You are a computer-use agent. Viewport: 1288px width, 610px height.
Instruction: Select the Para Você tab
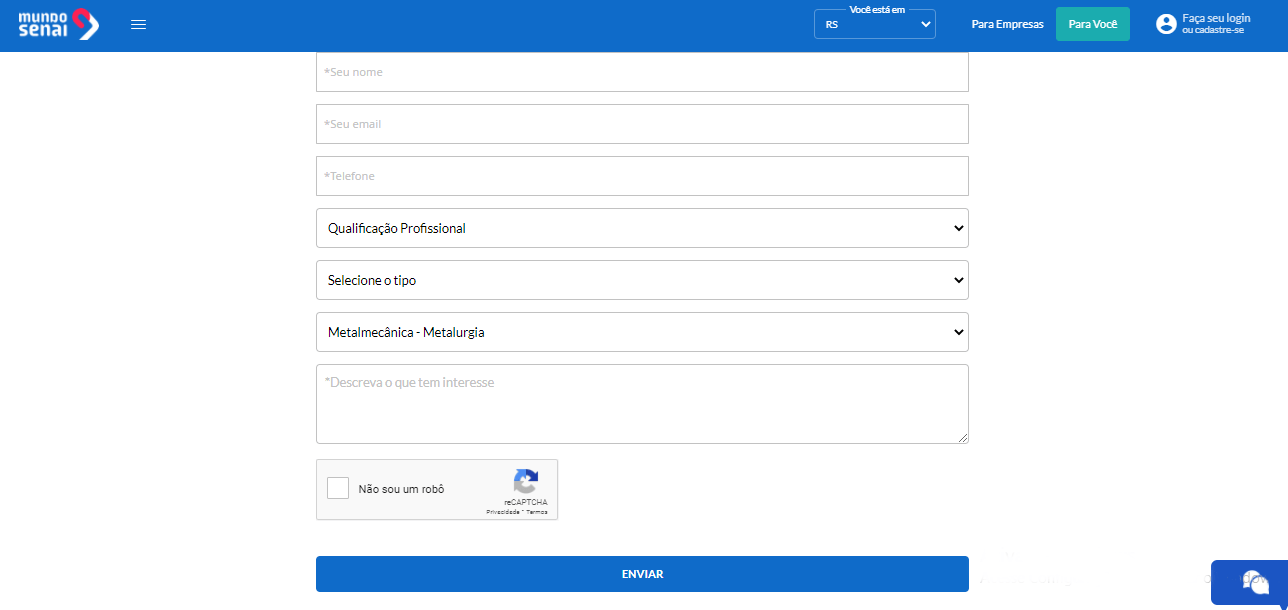(1092, 24)
